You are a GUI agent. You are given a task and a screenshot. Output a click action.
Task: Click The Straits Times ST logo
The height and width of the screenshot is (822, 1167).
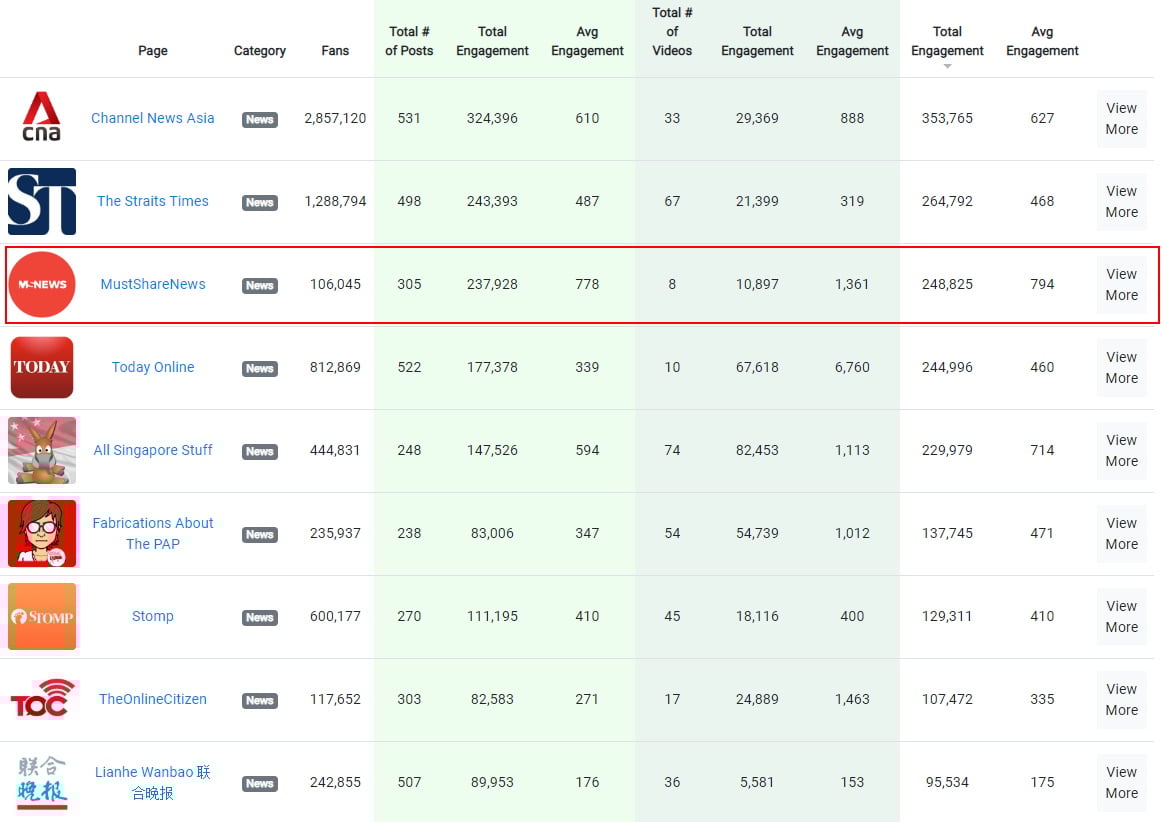coord(42,201)
